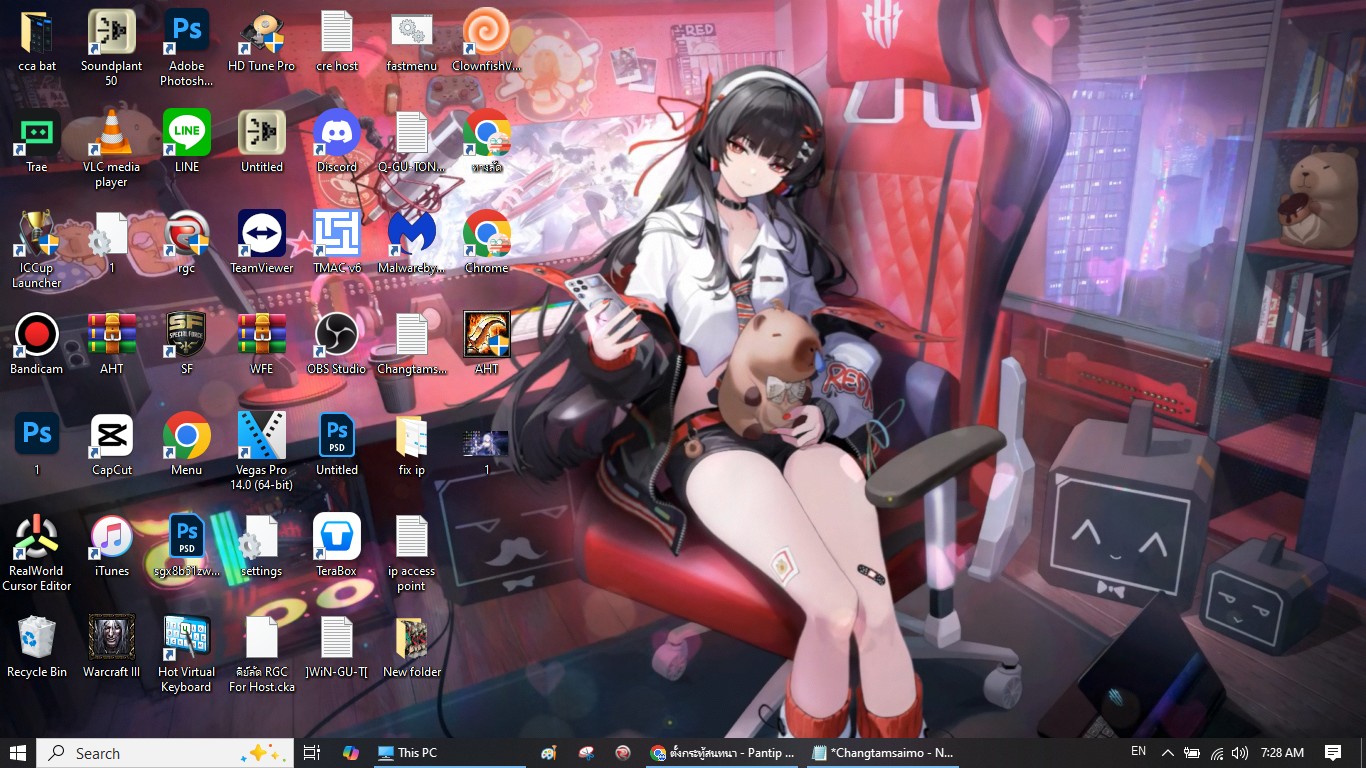Open the notification center
Viewport: 1366px width, 768px height.
(1333, 753)
